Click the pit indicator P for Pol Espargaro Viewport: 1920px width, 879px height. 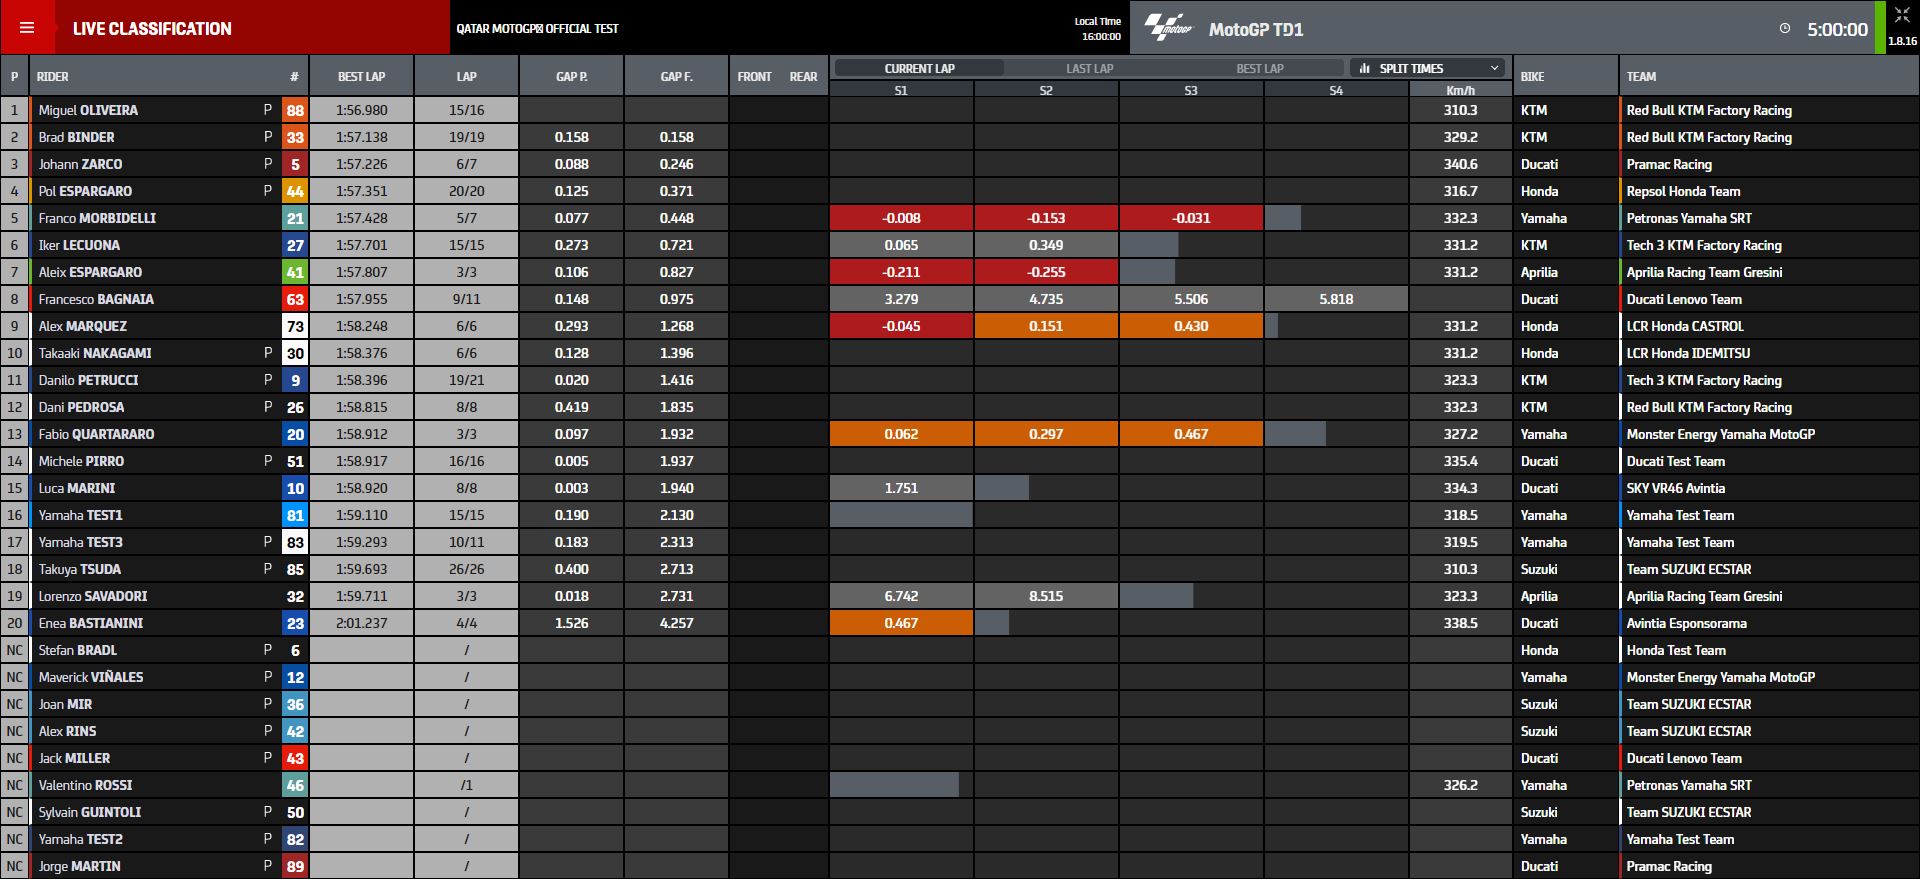[267, 191]
